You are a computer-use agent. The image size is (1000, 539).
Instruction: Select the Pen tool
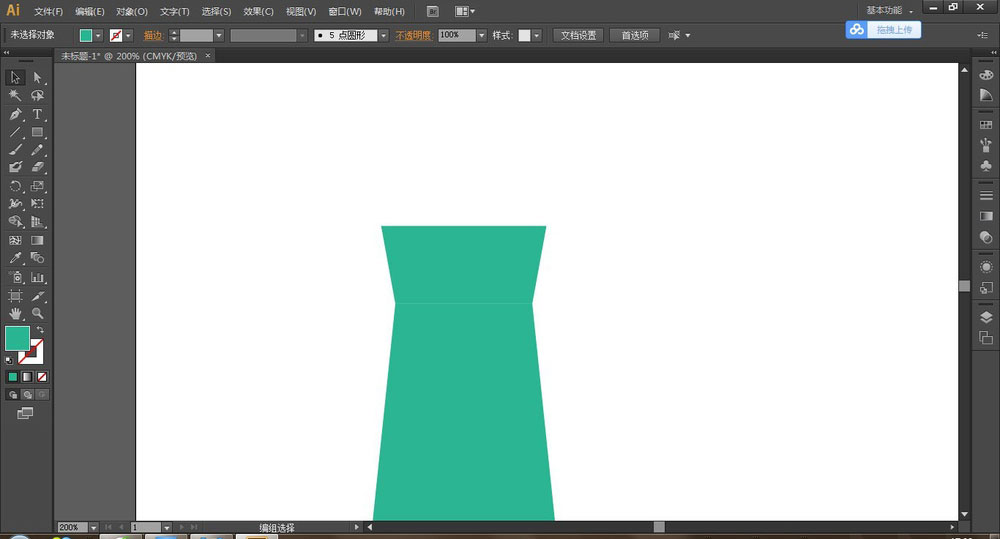pos(16,114)
